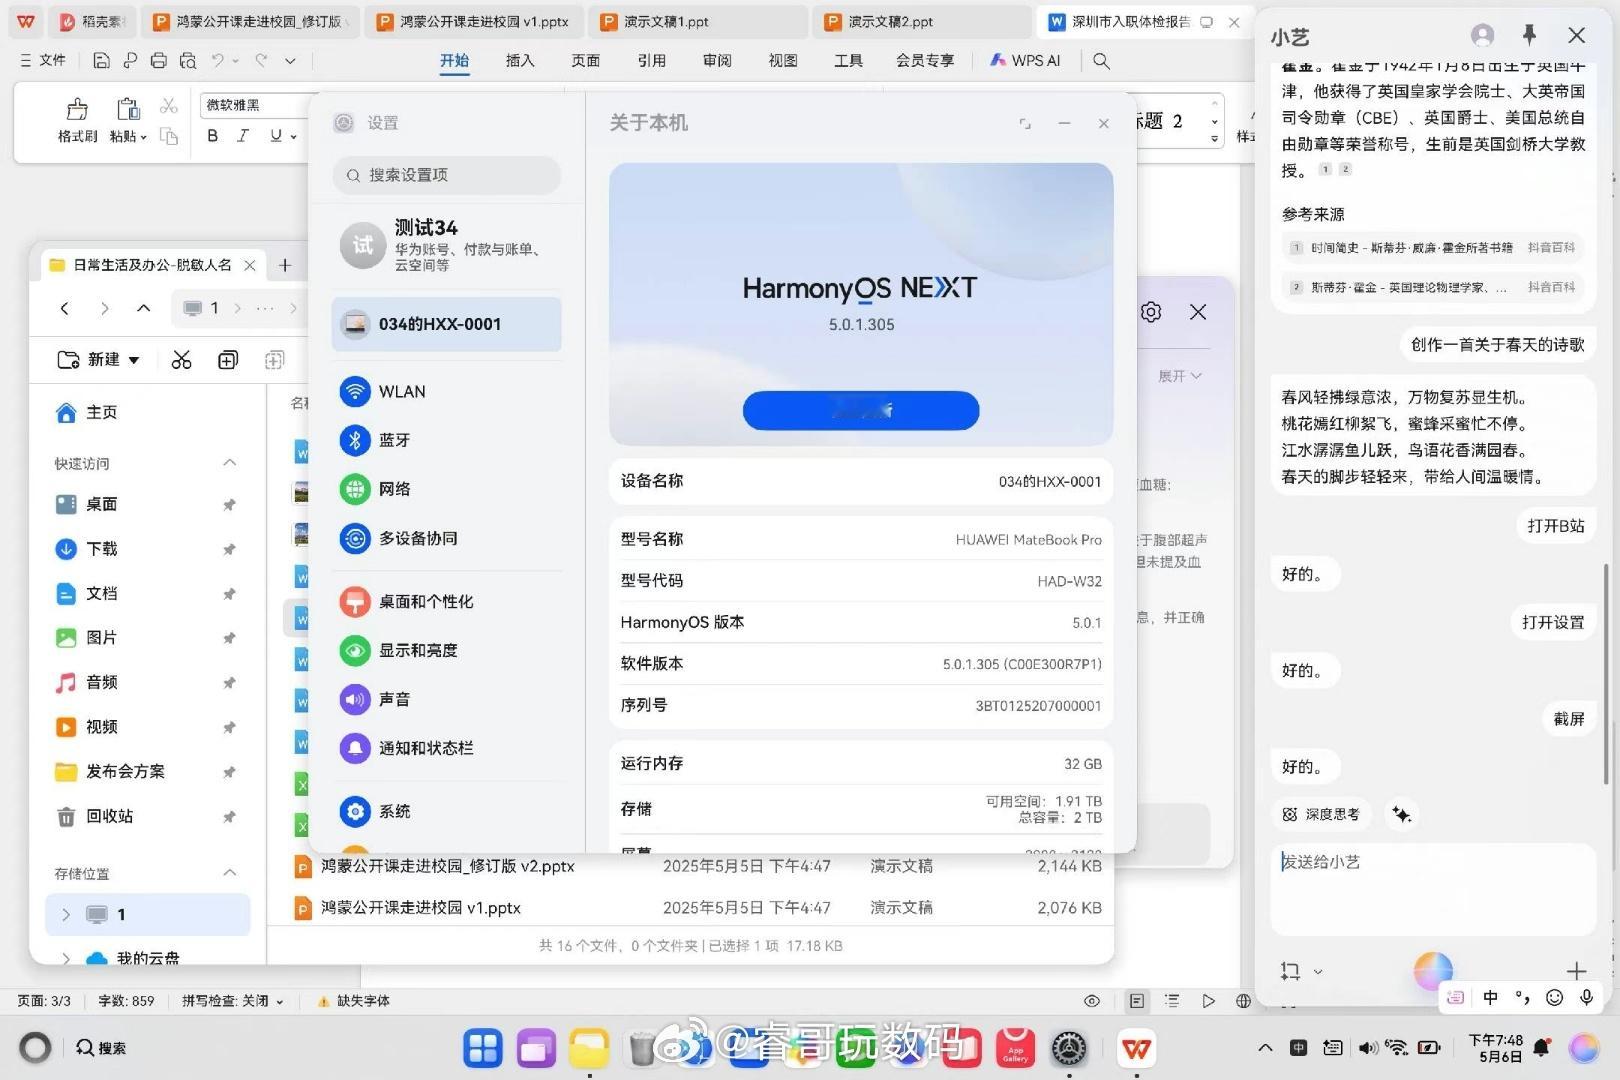Click the notification bell in system tray
Screen dimensions: 1620x1080
[1541, 1048]
